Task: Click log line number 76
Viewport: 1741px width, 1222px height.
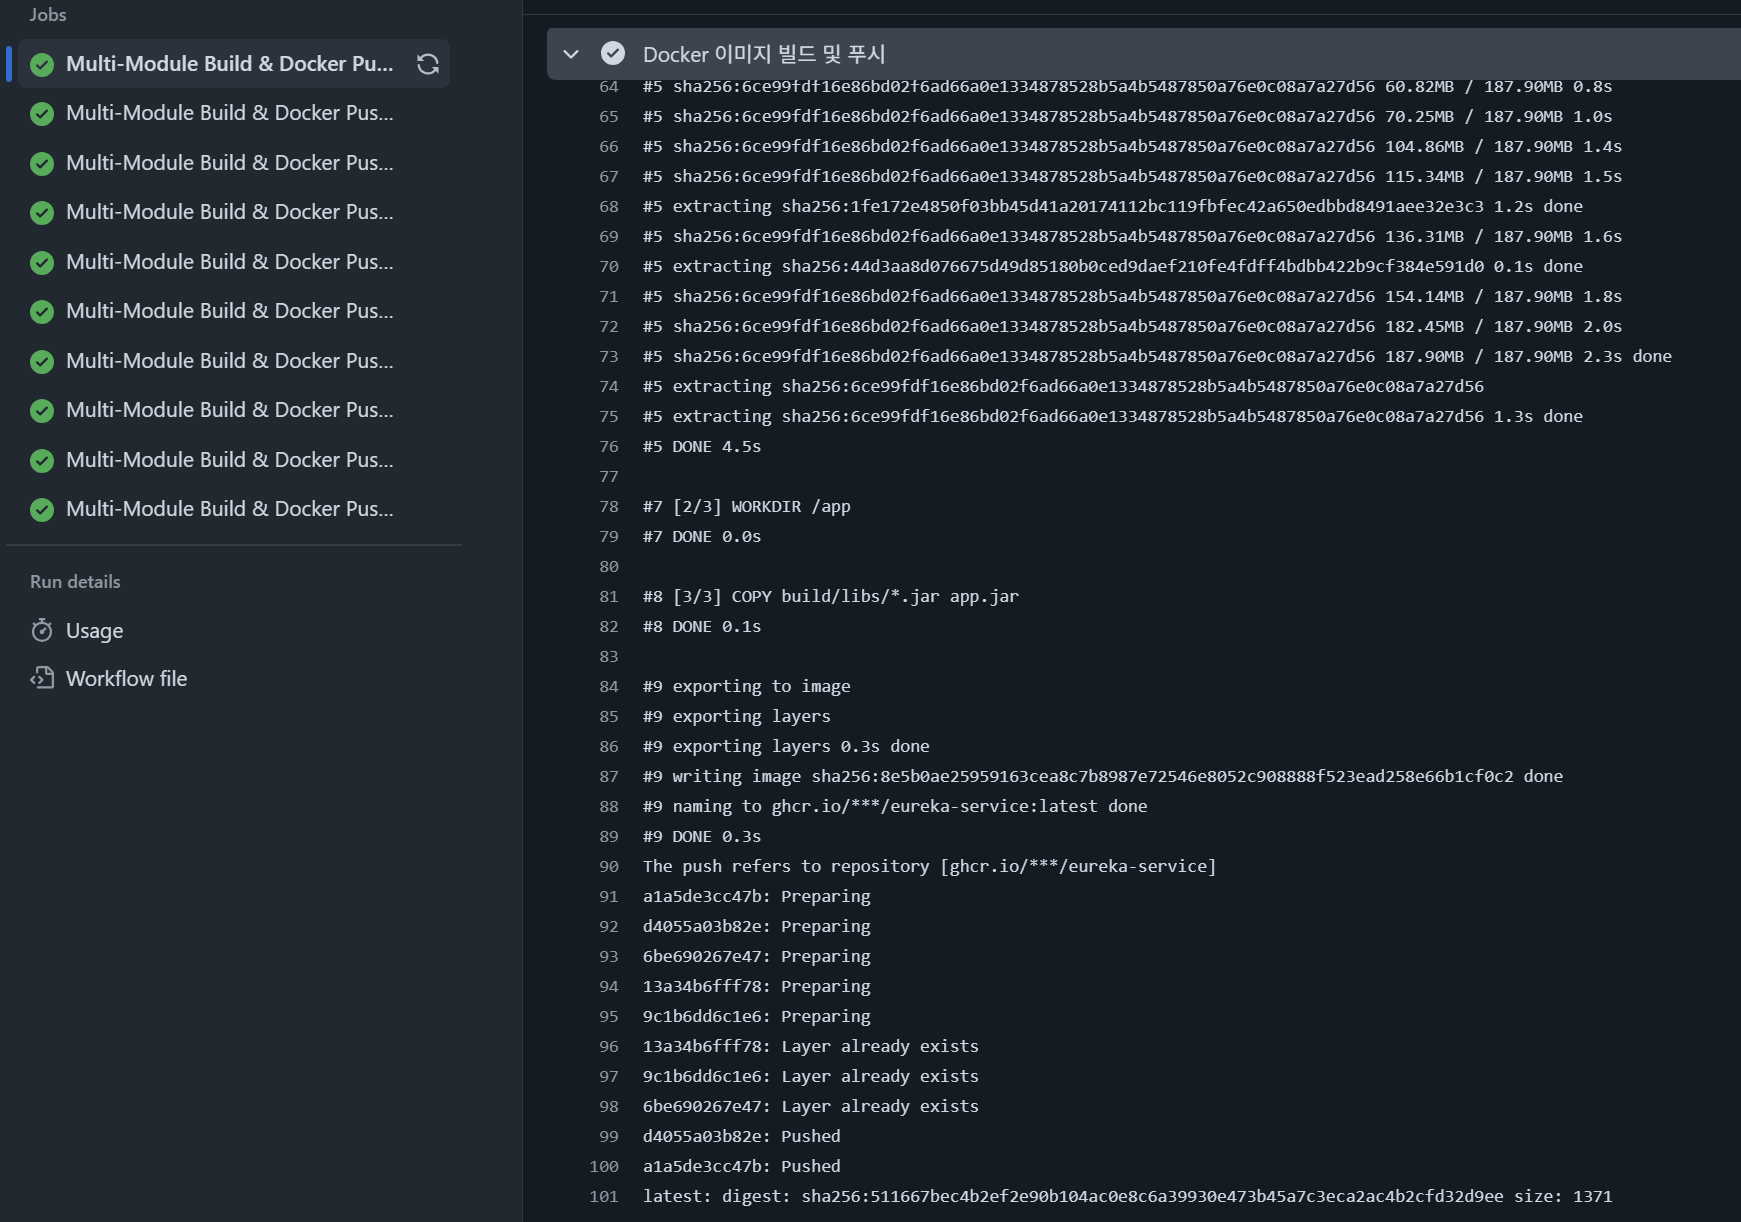Action: coord(609,447)
